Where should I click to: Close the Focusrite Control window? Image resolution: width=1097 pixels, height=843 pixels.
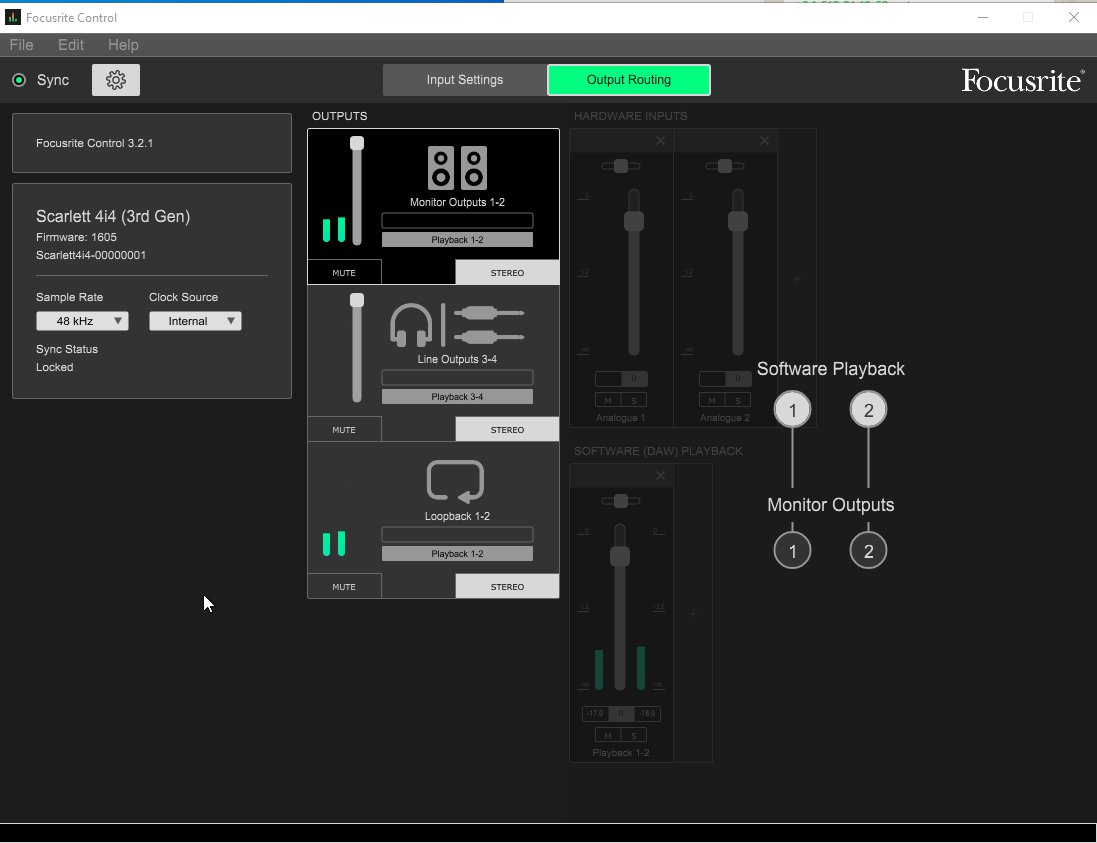(1074, 17)
